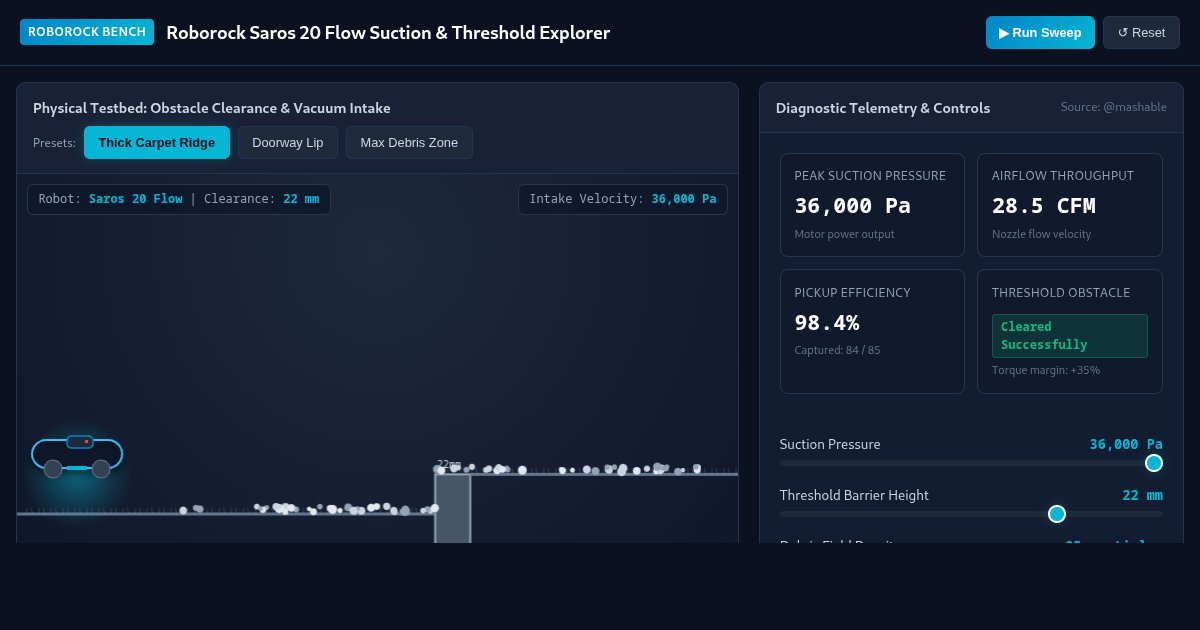Click the robot vacuum graphic in testbed
The width and height of the screenshot is (1200, 630).
coord(77,457)
